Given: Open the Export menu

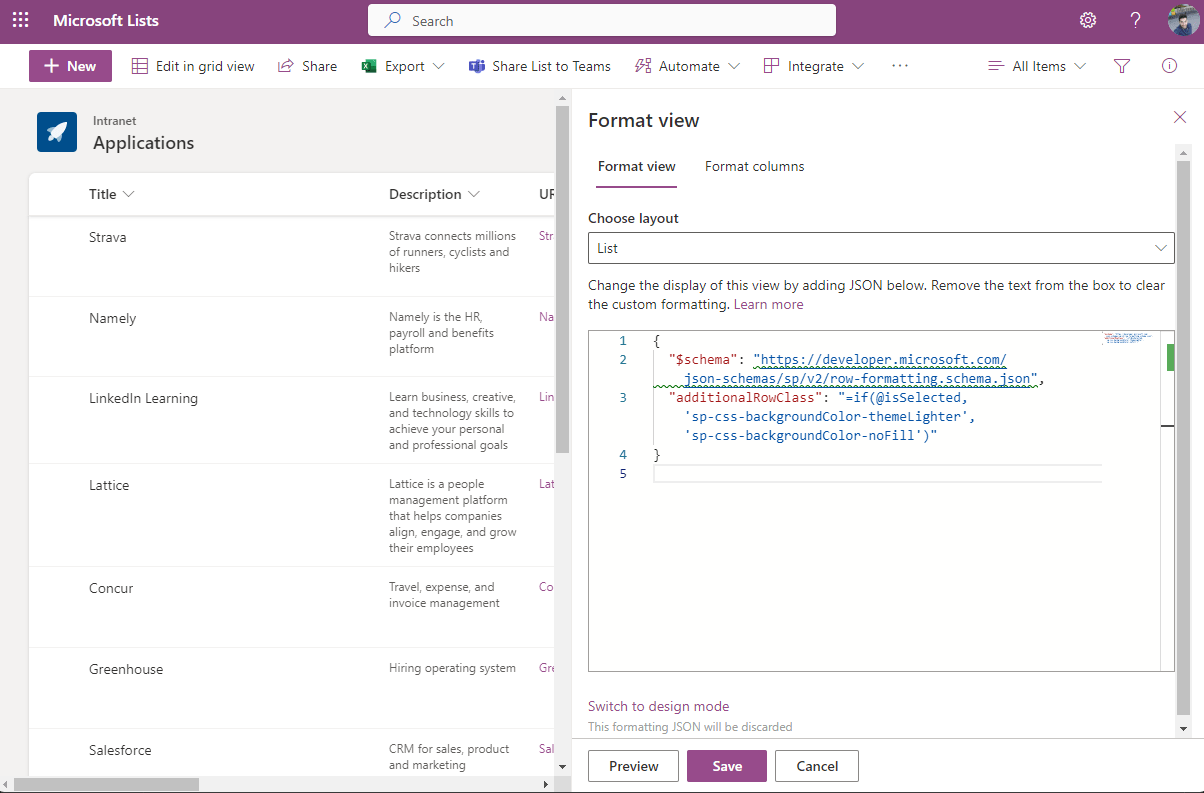Looking at the screenshot, I should 400,66.
